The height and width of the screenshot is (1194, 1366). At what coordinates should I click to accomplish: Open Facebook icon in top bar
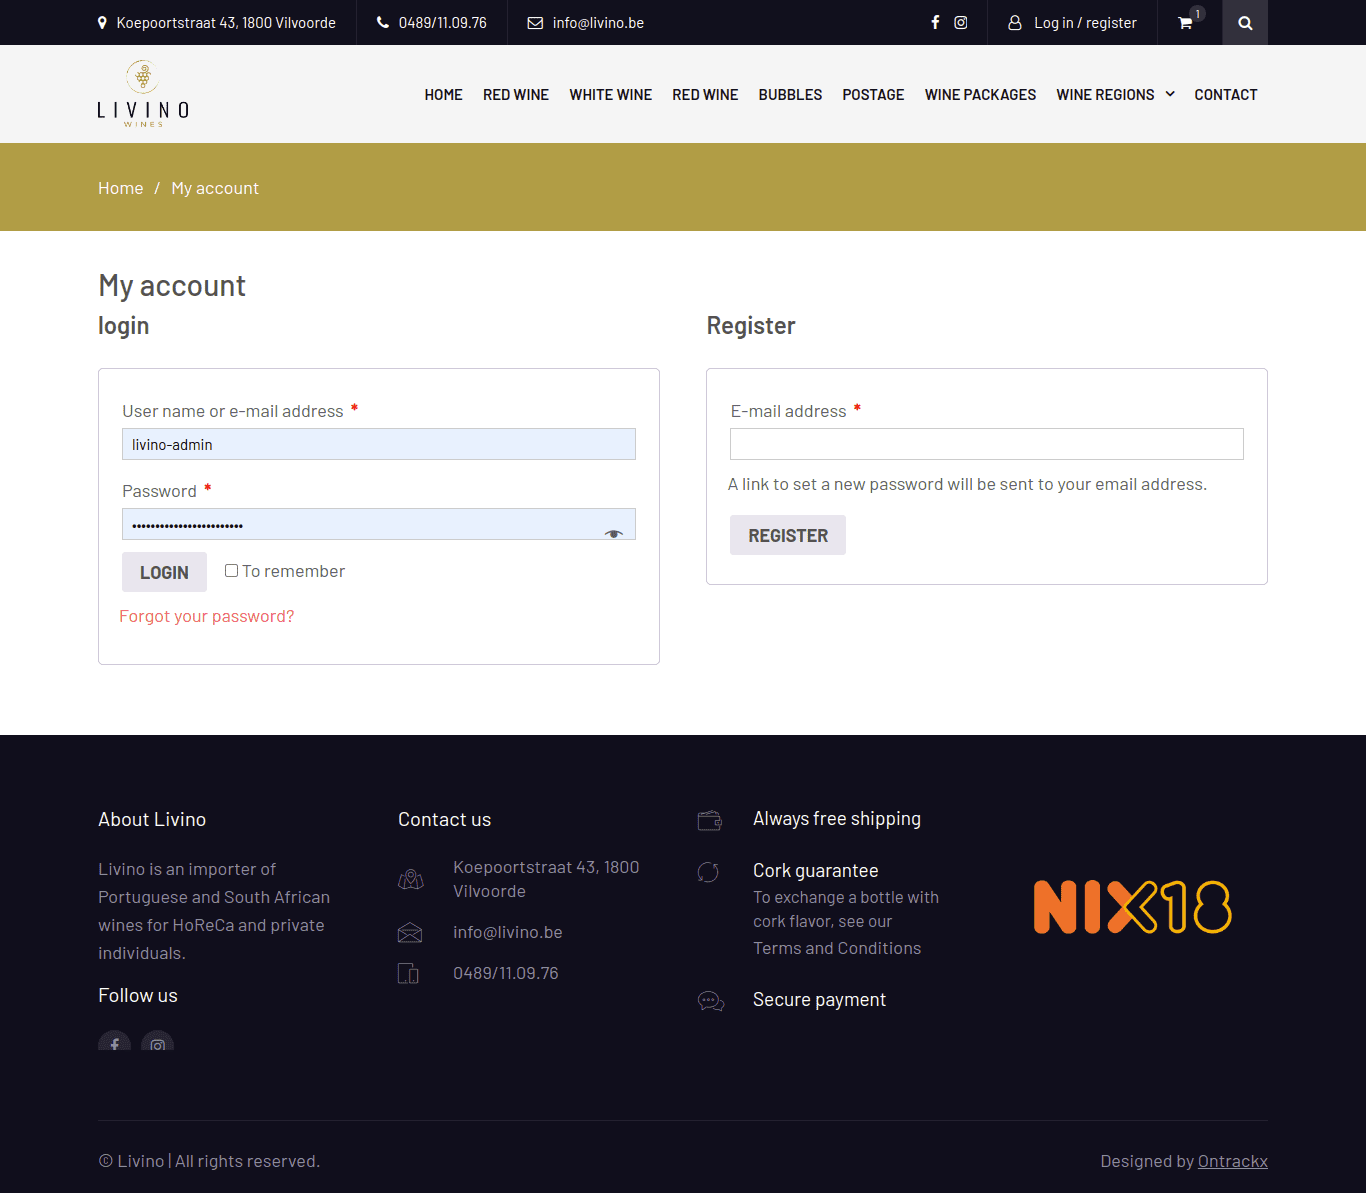[x=935, y=22]
